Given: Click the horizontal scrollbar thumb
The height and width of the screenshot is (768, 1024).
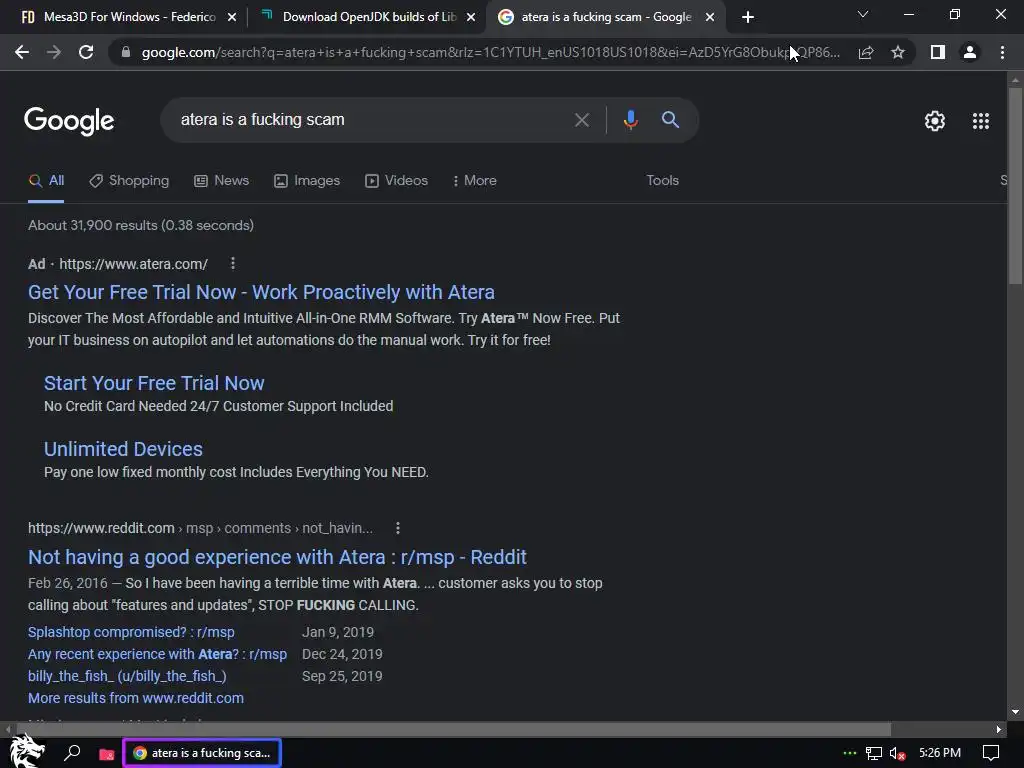Looking at the screenshot, I should pyautogui.click(x=454, y=729).
